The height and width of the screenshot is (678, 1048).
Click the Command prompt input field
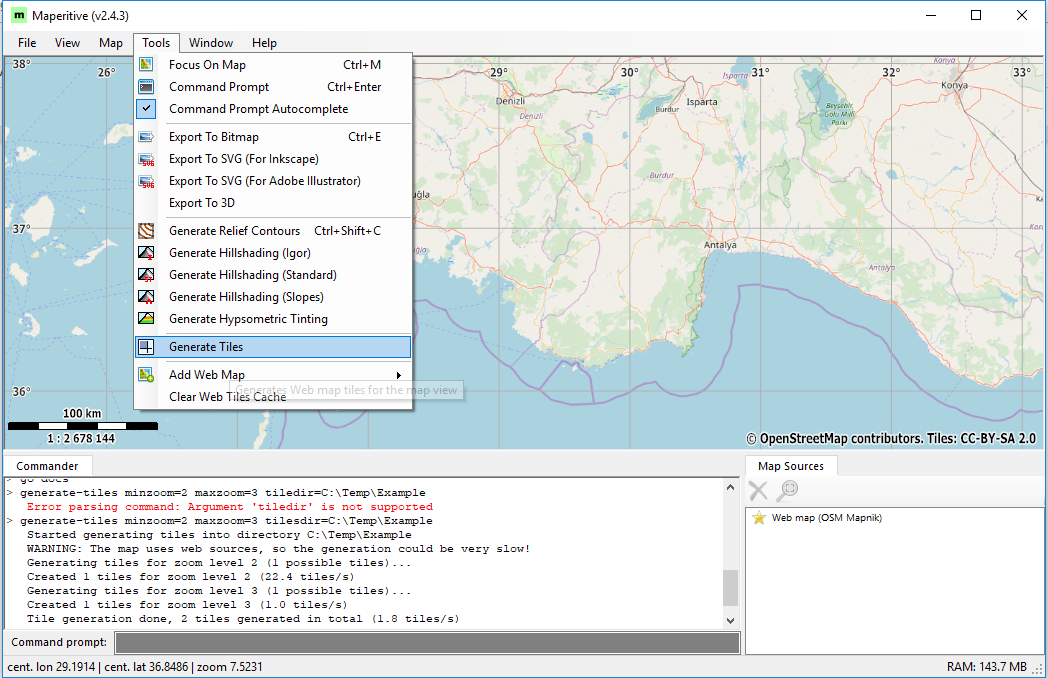[x=427, y=642]
